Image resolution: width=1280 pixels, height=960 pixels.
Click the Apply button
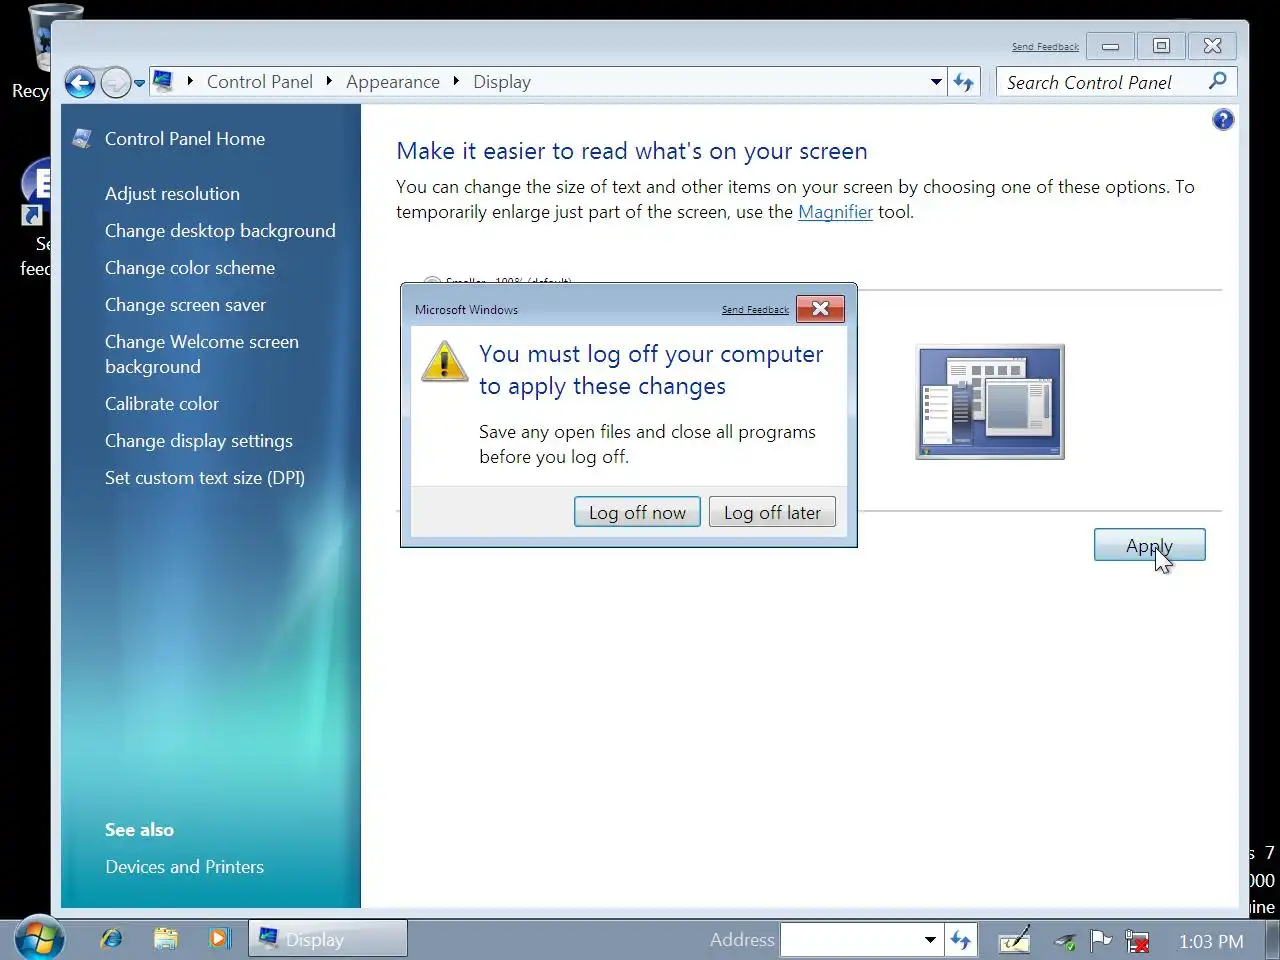(1149, 545)
